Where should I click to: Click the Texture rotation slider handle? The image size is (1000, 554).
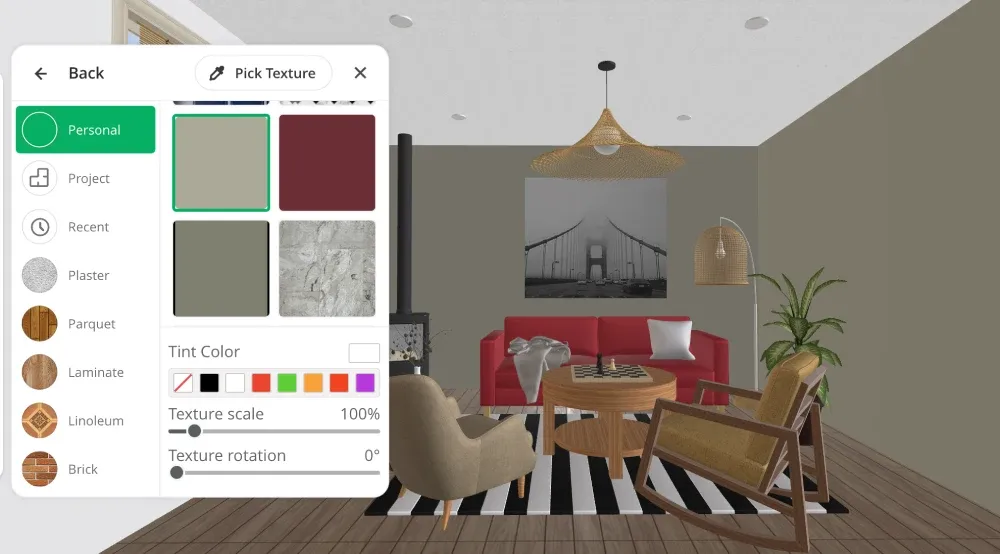click(177, 472)
